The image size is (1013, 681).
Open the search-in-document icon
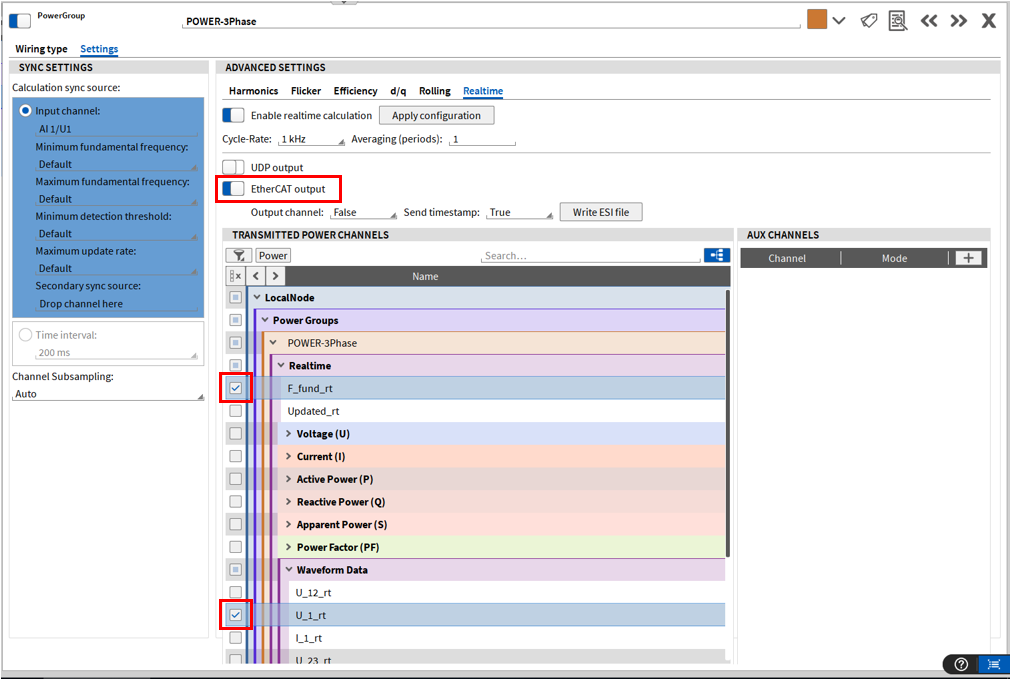coord(897,21)
